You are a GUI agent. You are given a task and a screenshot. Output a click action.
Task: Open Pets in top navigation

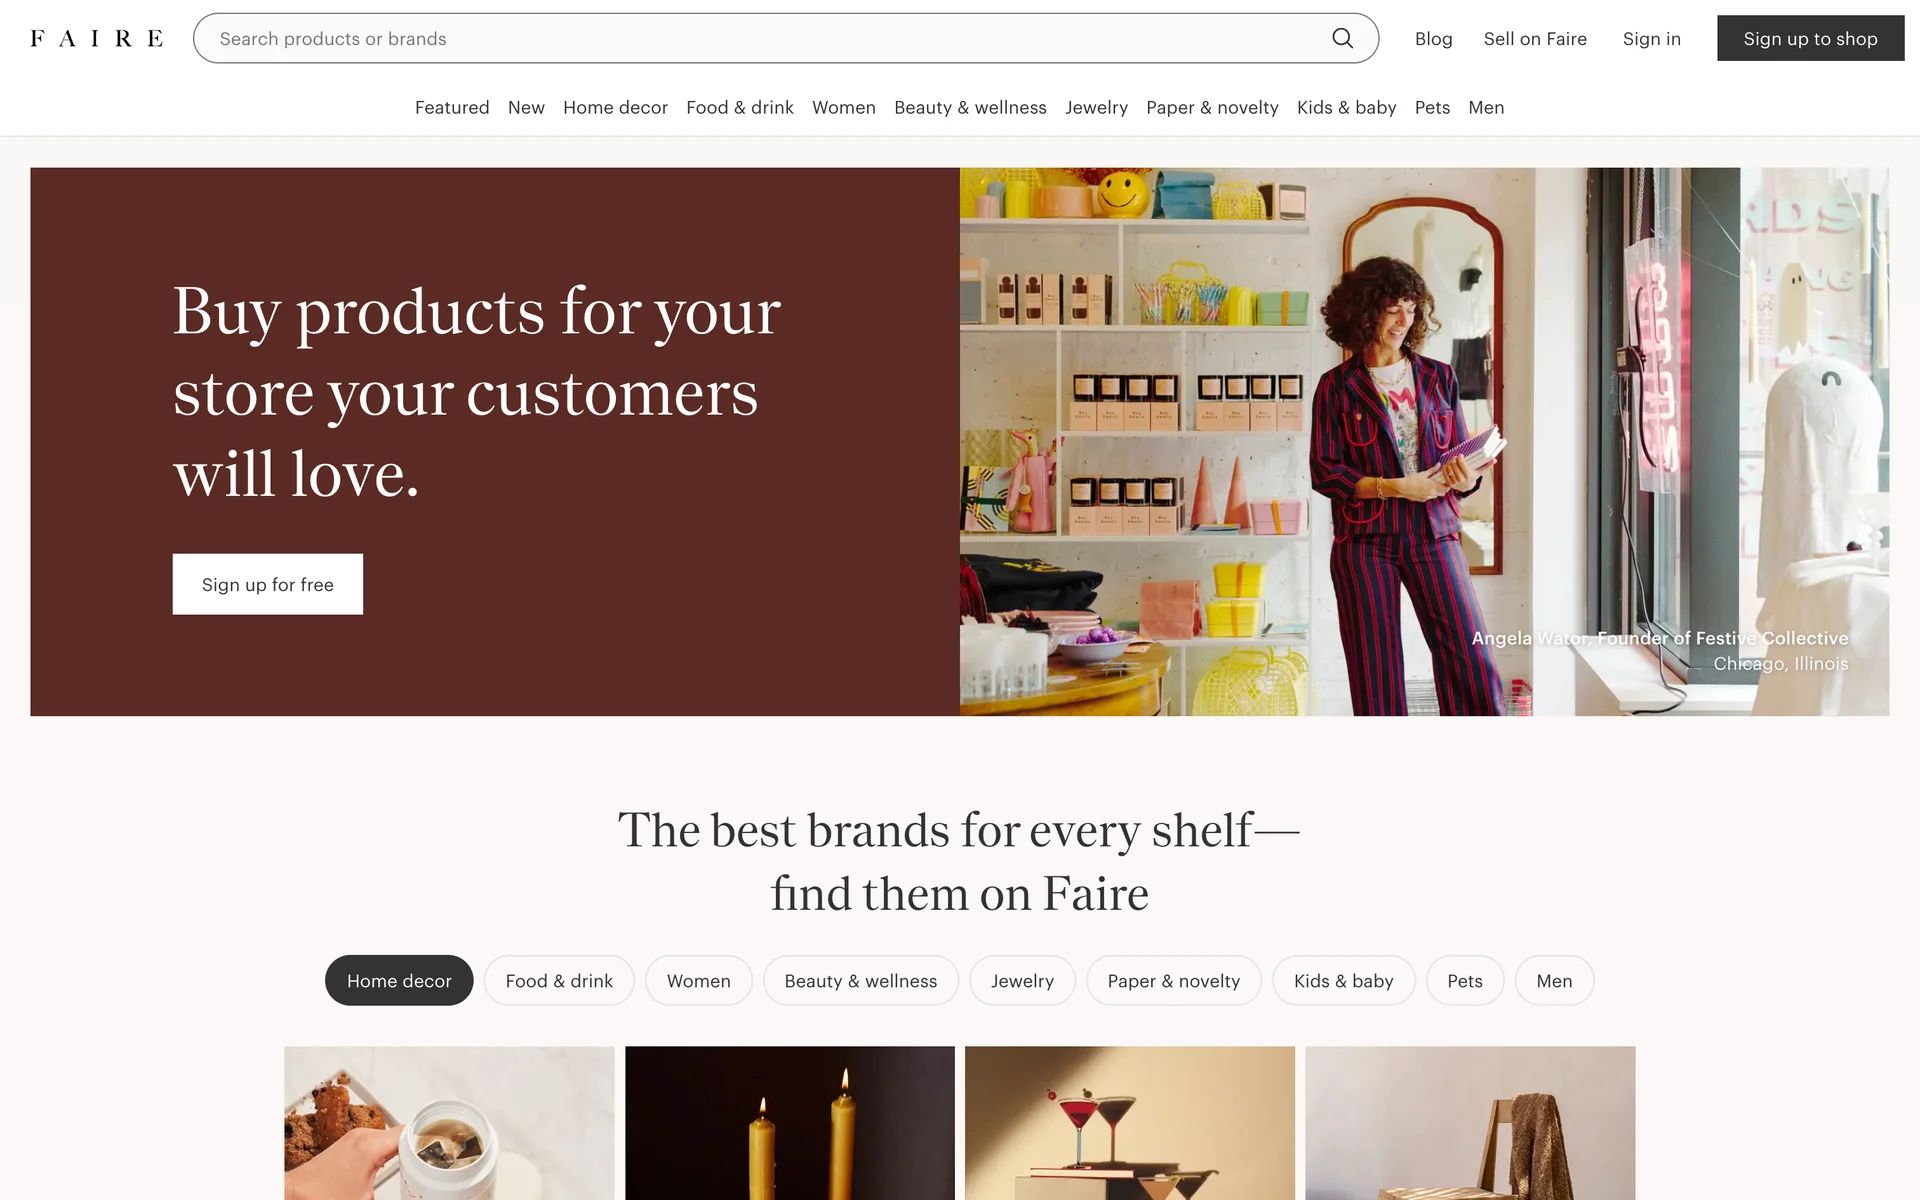(1432, 107)
